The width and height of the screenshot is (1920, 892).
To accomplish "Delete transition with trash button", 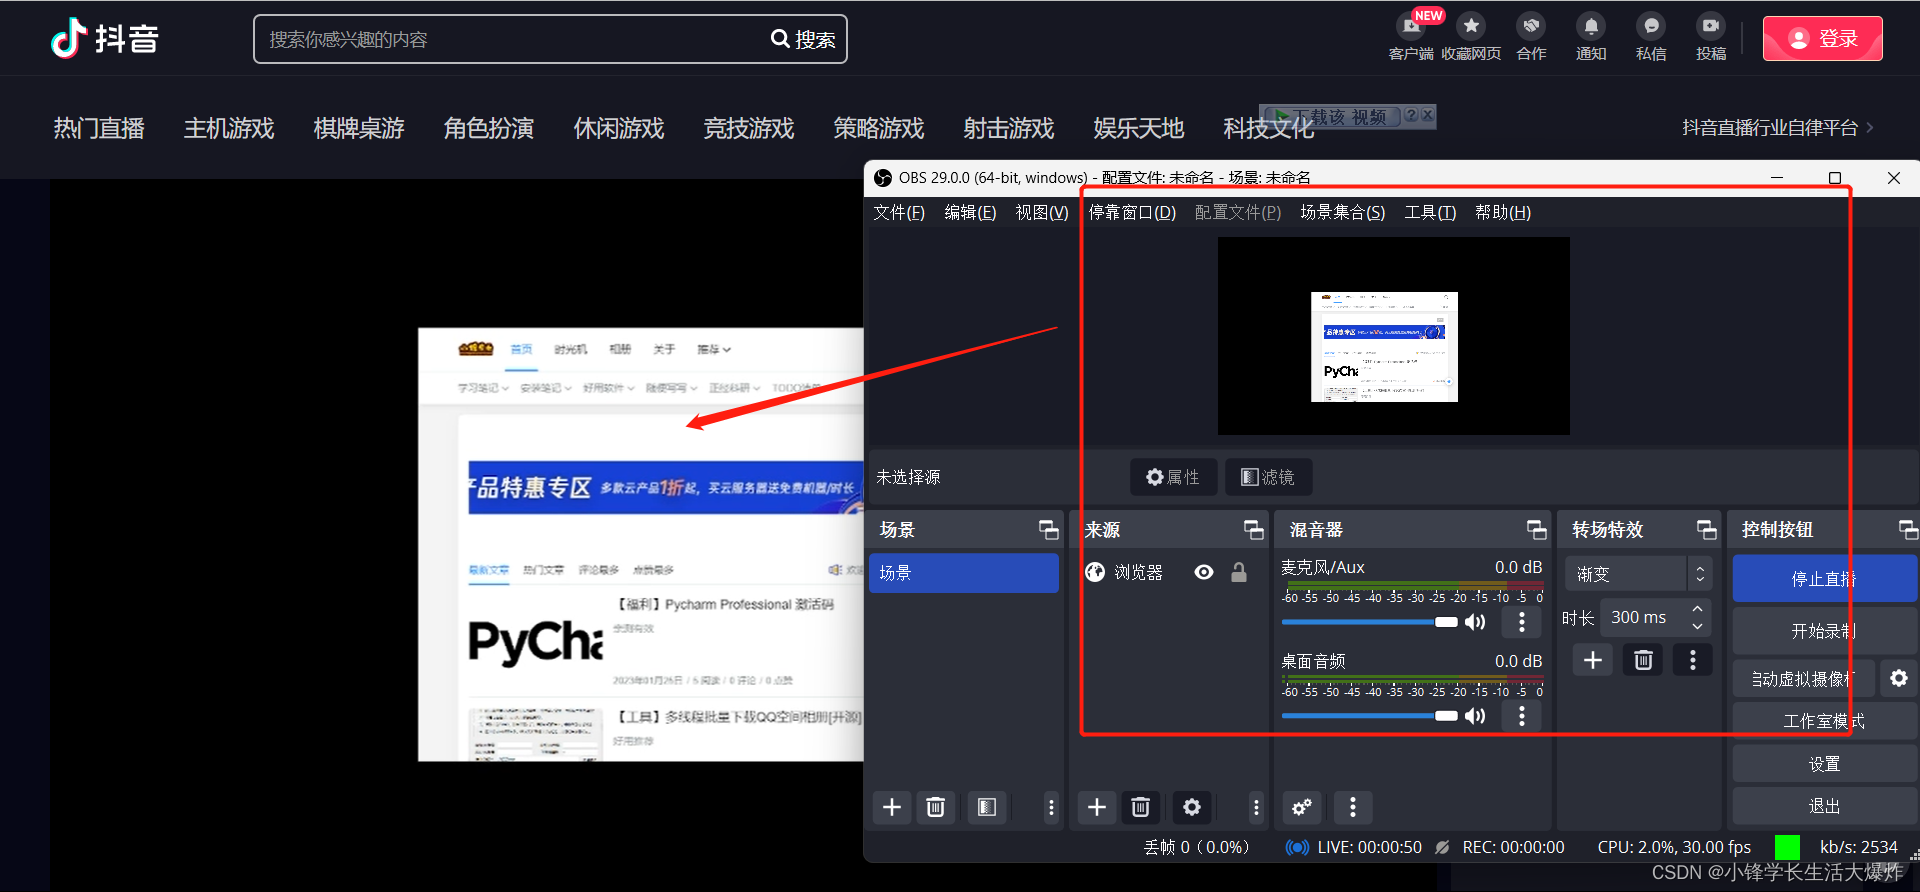I will pyautogui.click(x=1643, y=660).
